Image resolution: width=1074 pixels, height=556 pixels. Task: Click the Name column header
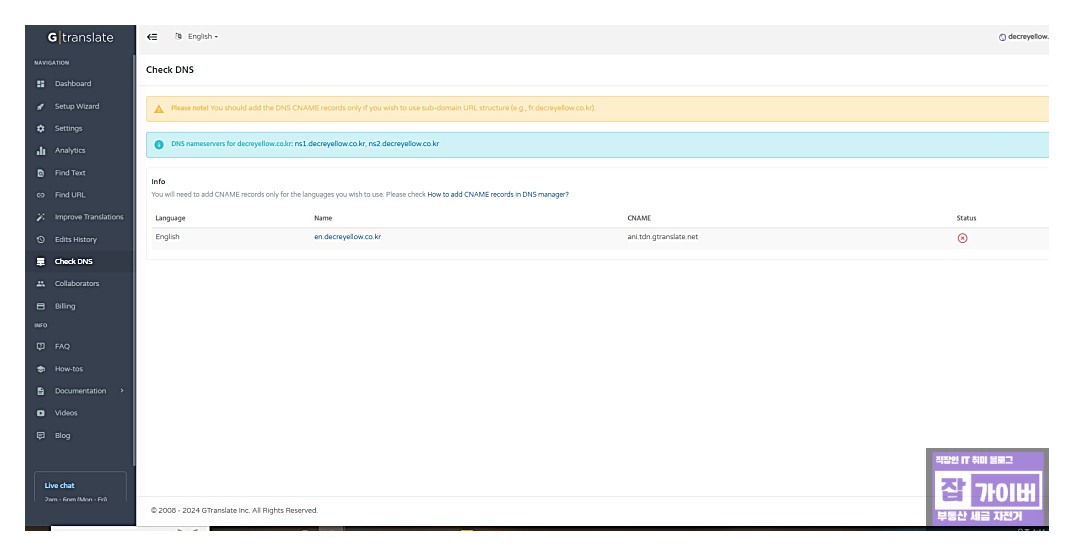(x=323, y=218)
